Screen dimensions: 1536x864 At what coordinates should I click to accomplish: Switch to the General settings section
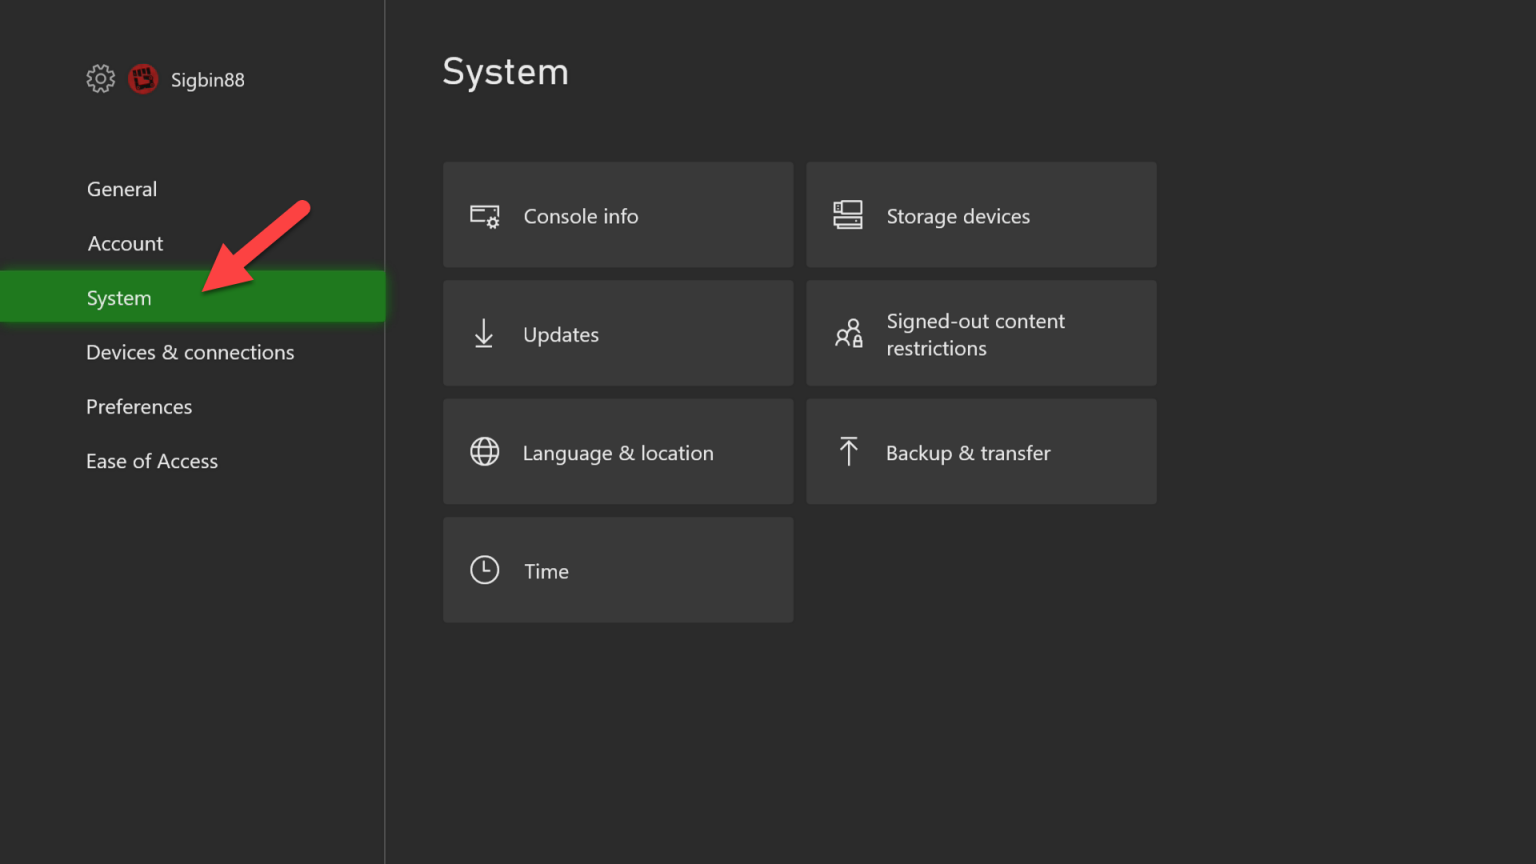tap(121, 189)
